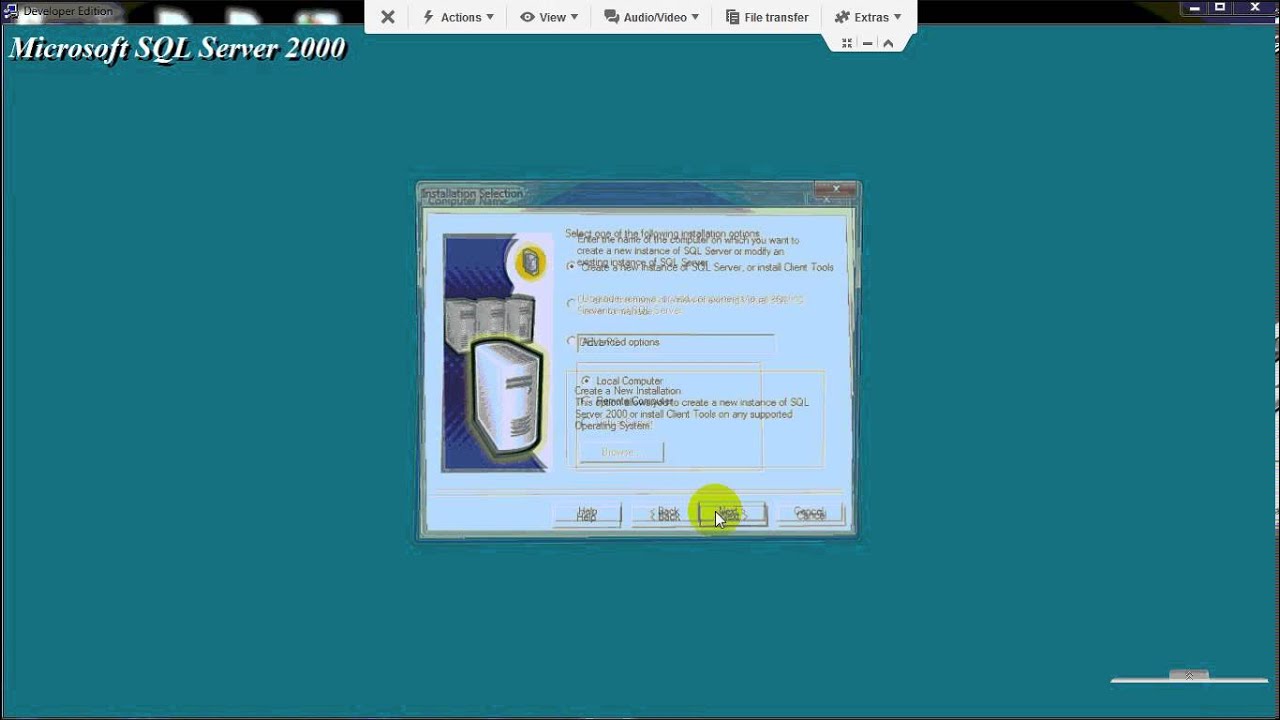Image resolution: width=1280 pixels, height=720 pixels.
Task: Maximize the remote session window
Action: point(1219,8)
